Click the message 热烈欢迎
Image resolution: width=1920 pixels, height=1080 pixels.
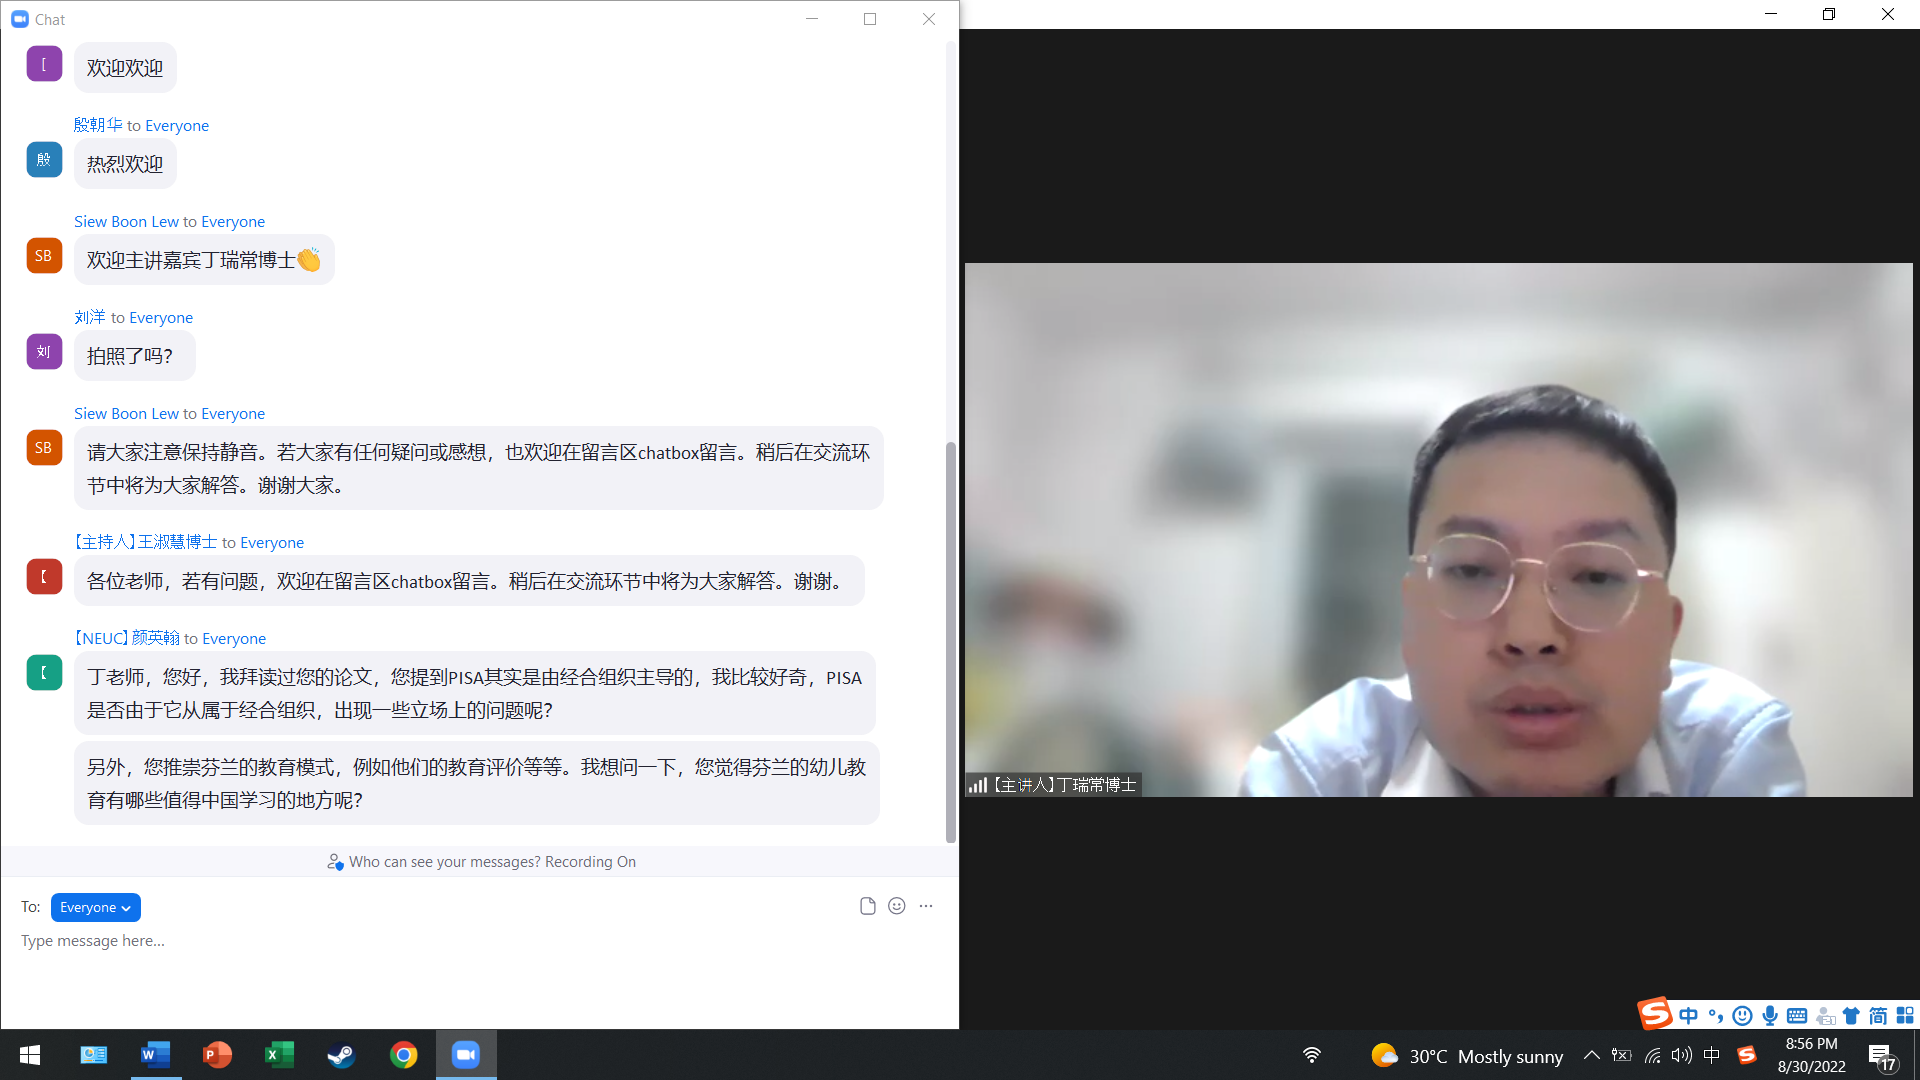125,164
